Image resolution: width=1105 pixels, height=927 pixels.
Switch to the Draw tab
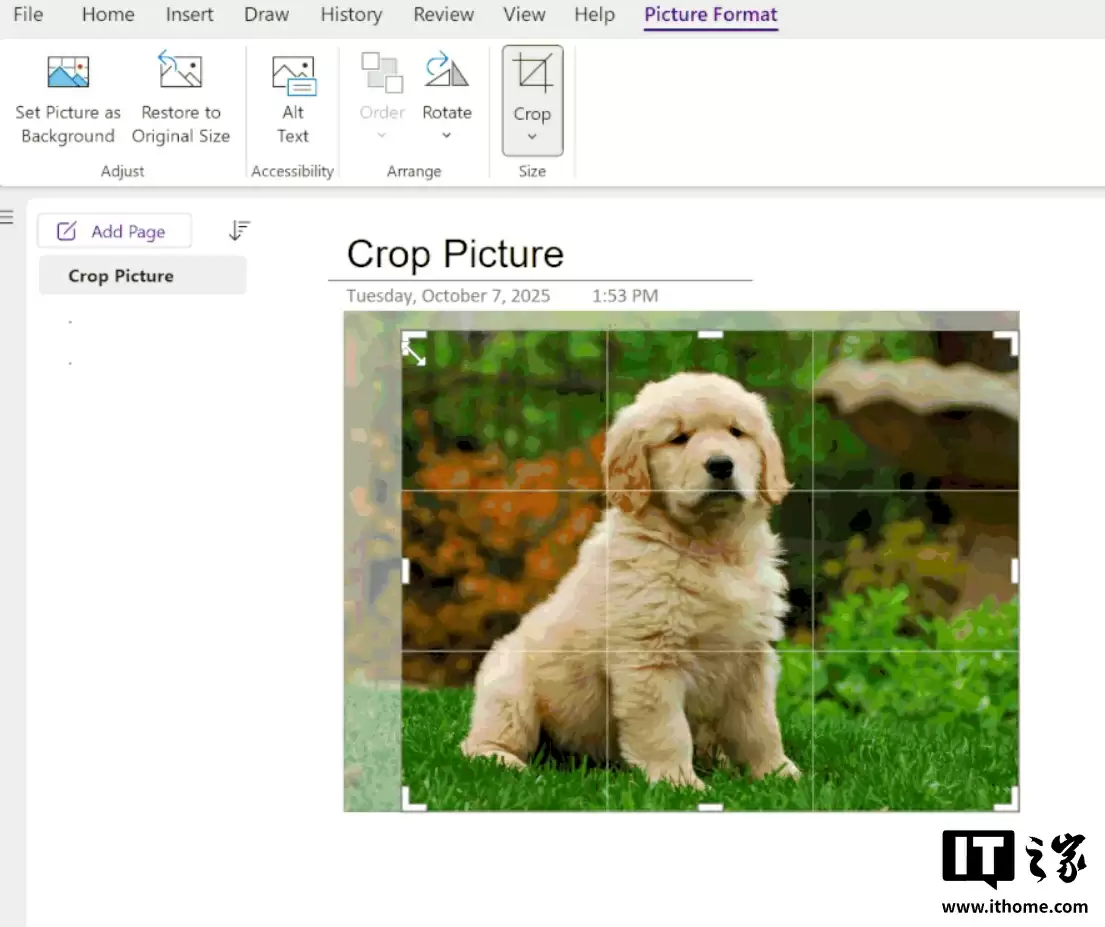[x=266, y=14]
